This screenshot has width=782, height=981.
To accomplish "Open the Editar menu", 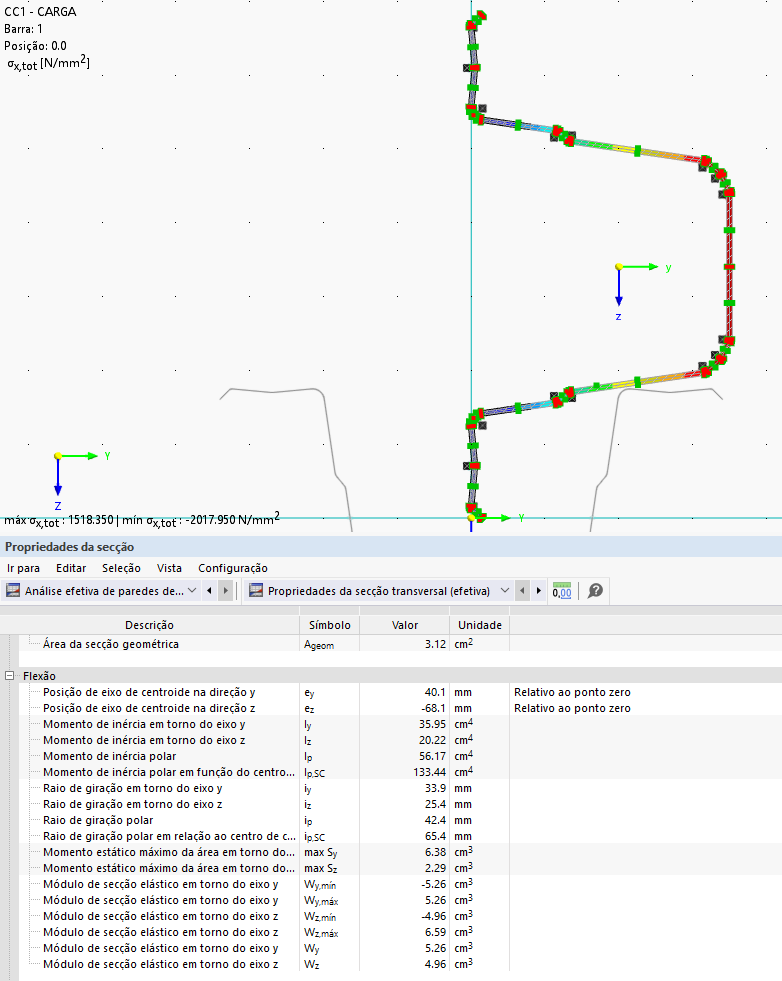I will click(71, 568).
